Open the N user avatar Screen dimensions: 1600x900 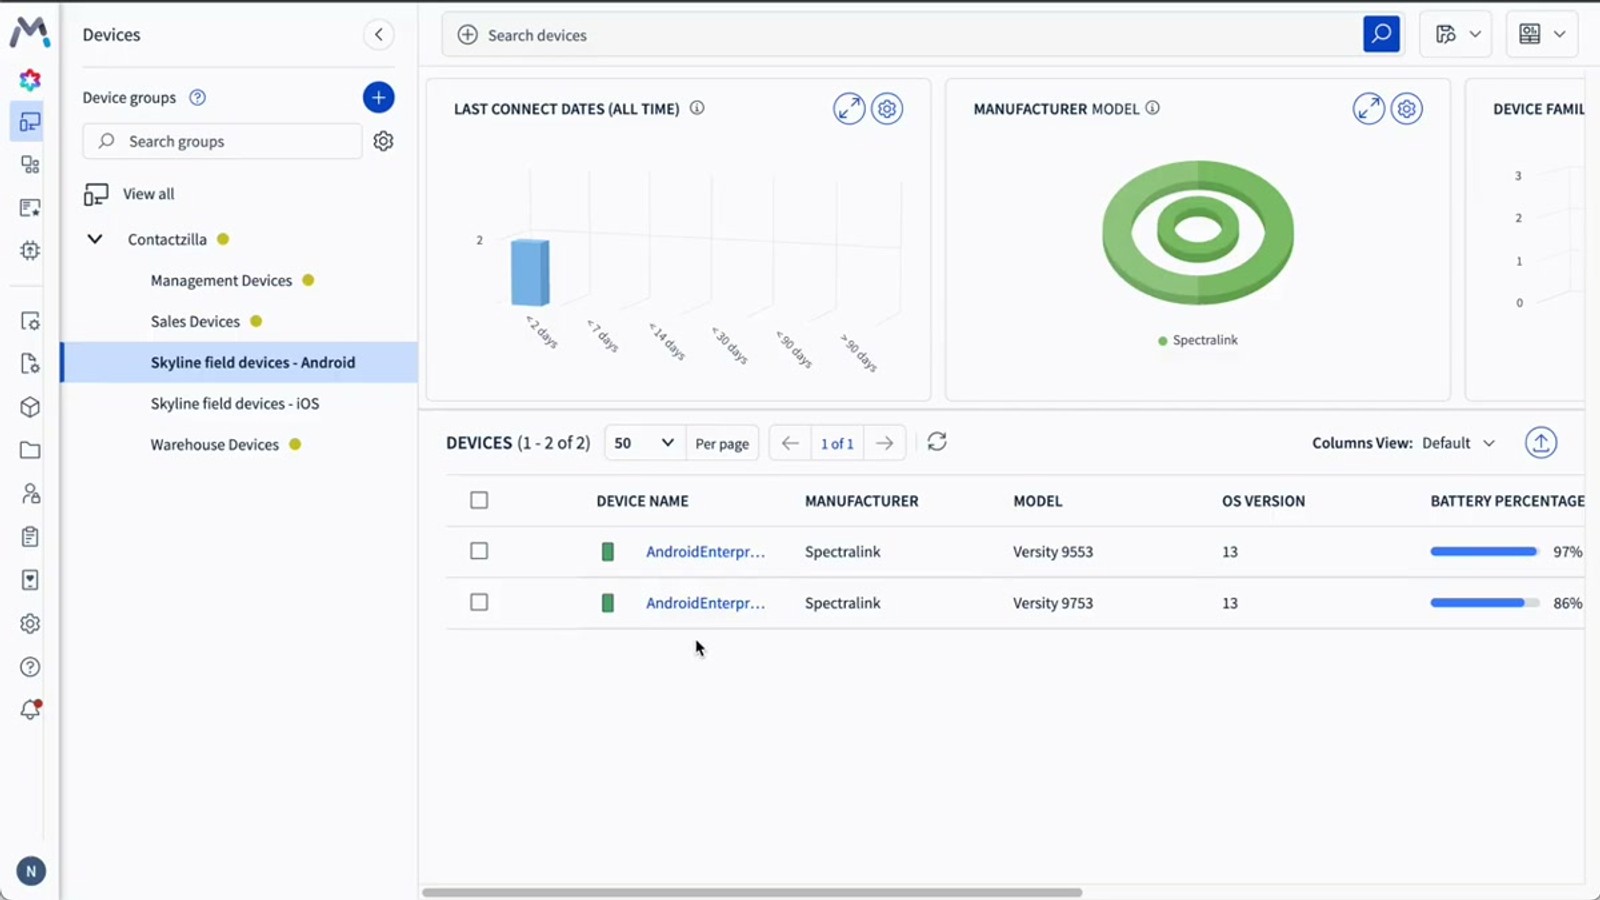pyautogui.click(x=31, y=871)
